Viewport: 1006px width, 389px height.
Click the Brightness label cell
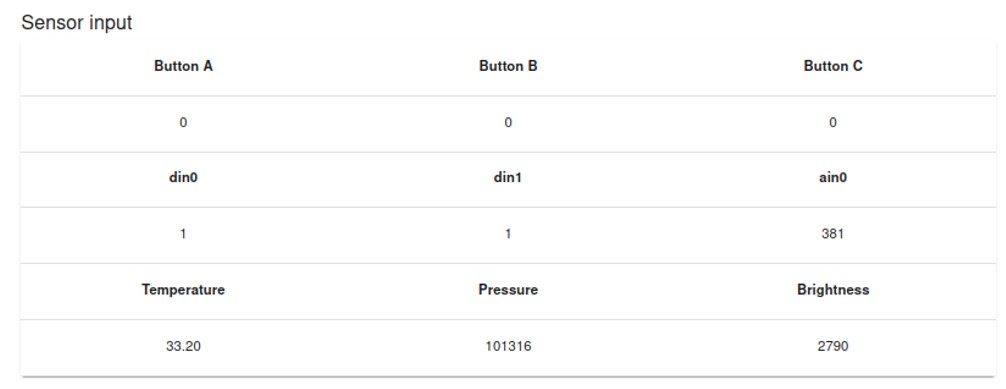(x=833, y=290)
